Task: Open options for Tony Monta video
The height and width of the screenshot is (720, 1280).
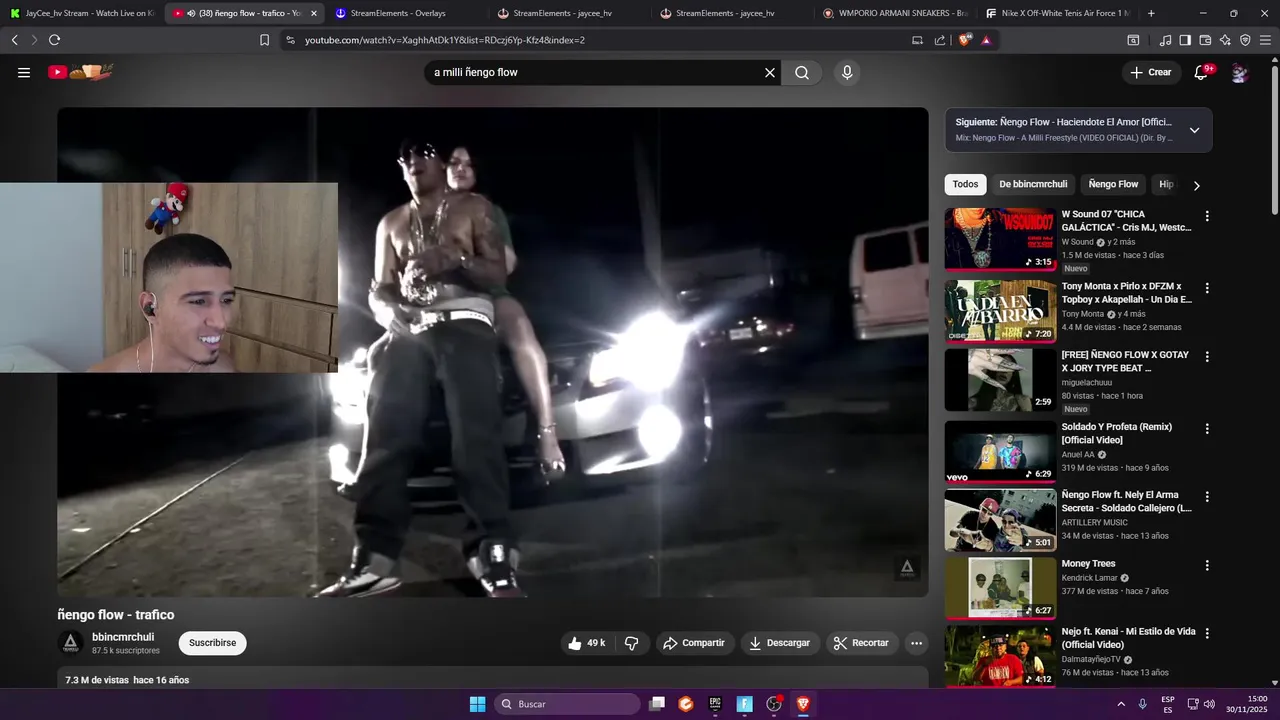Action: 1207,288
